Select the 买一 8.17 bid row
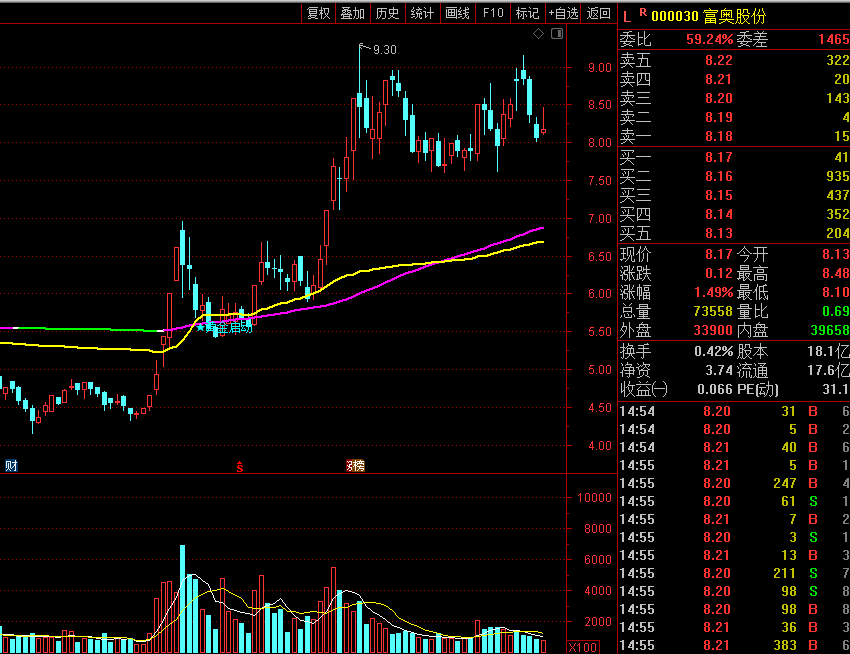This screenshot has height=654, width=850. [x=734, y=157]
